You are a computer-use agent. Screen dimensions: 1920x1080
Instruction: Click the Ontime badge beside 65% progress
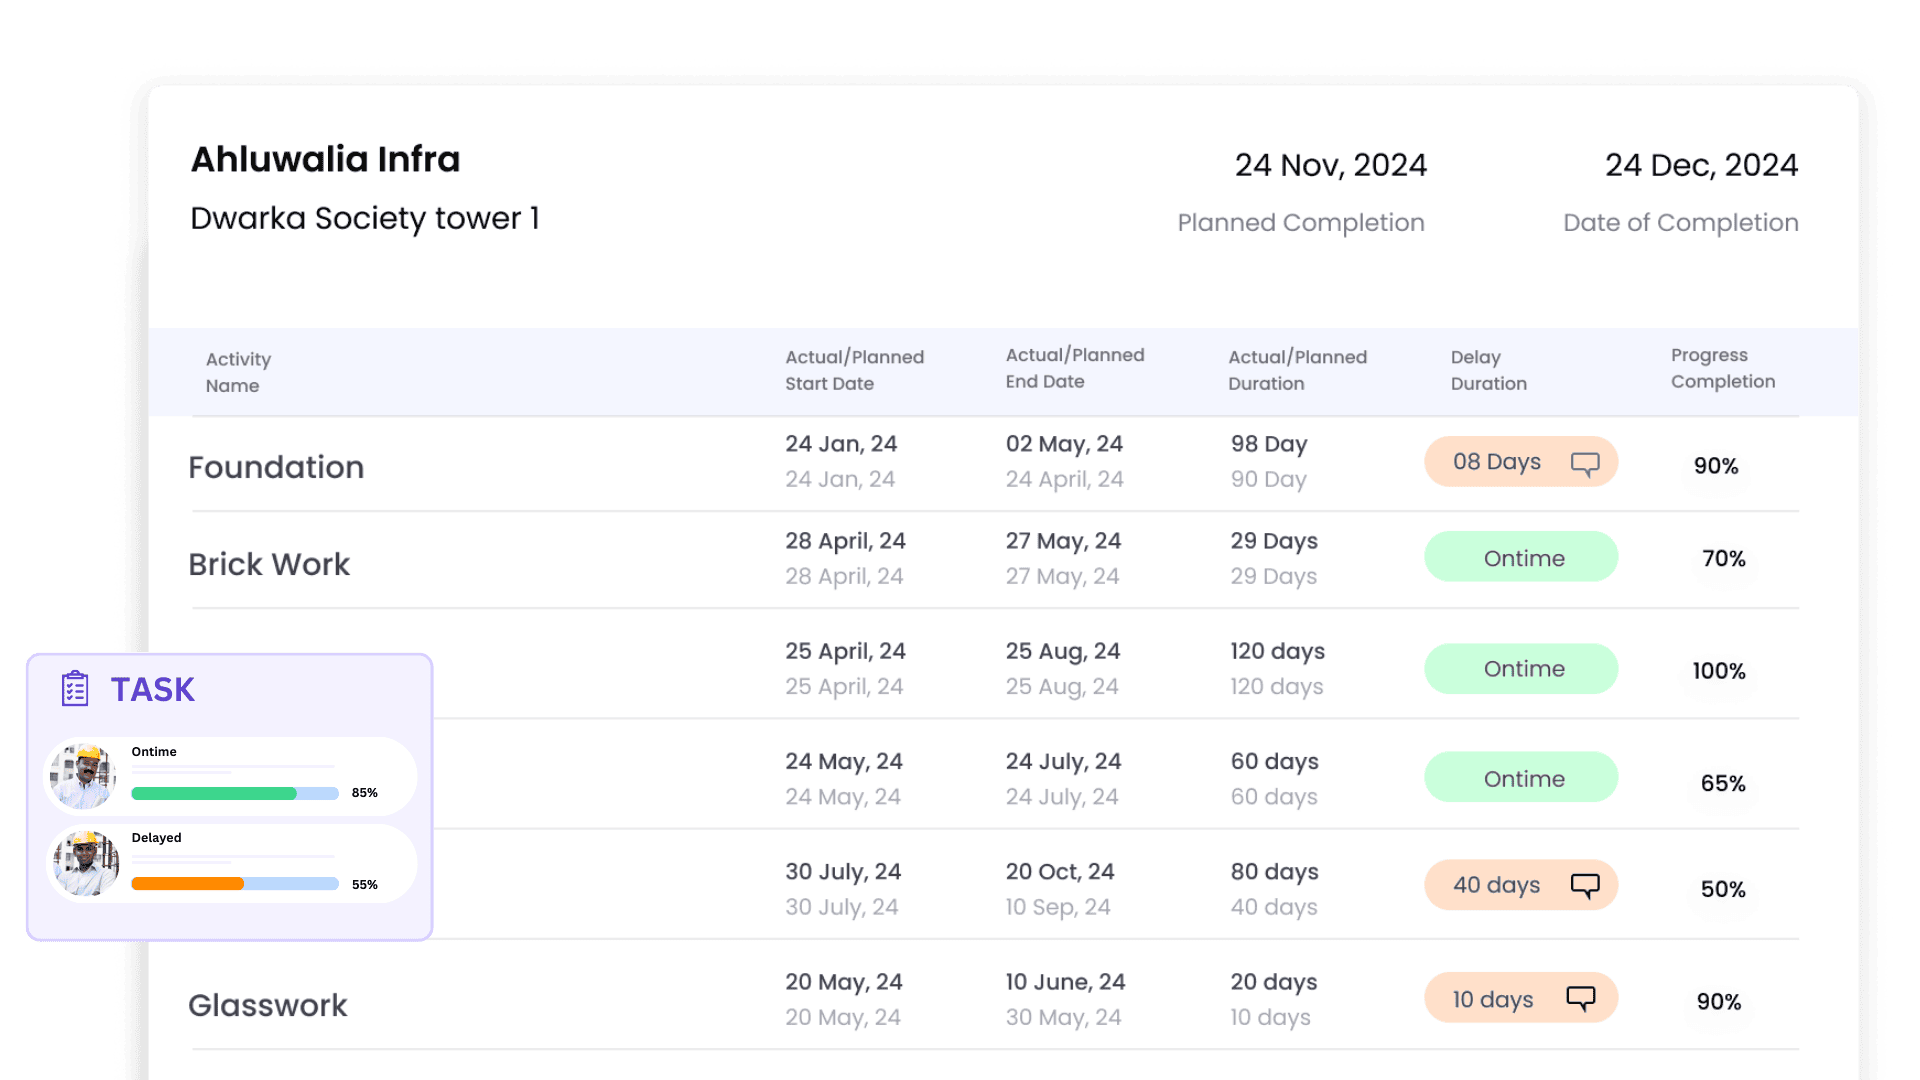pyautogui.click(x=1521, y=779)
